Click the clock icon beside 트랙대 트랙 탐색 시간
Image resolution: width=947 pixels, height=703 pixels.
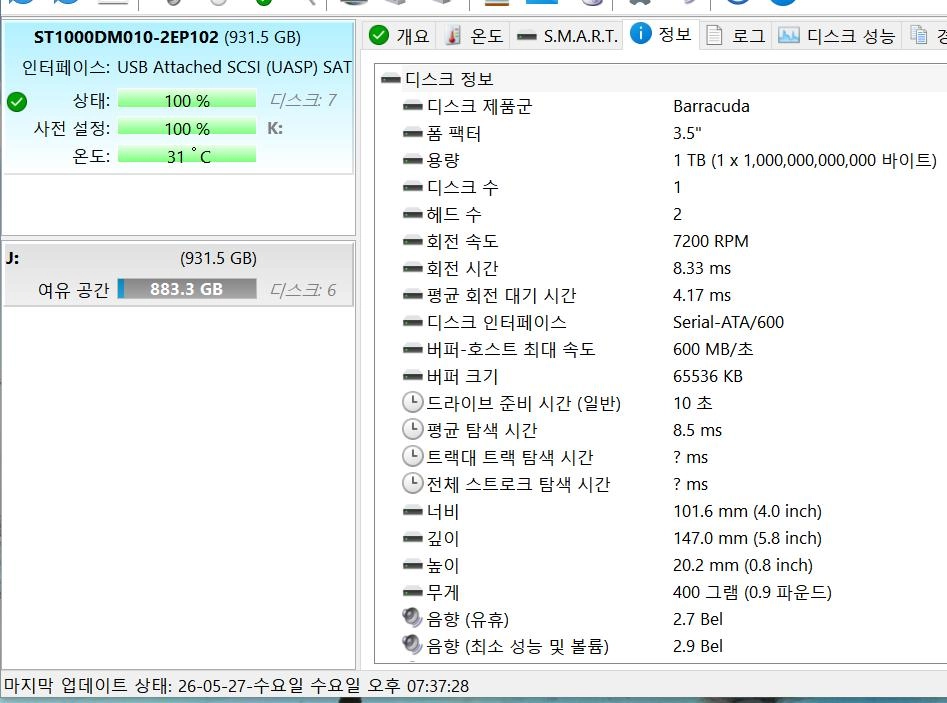point(413,456)
